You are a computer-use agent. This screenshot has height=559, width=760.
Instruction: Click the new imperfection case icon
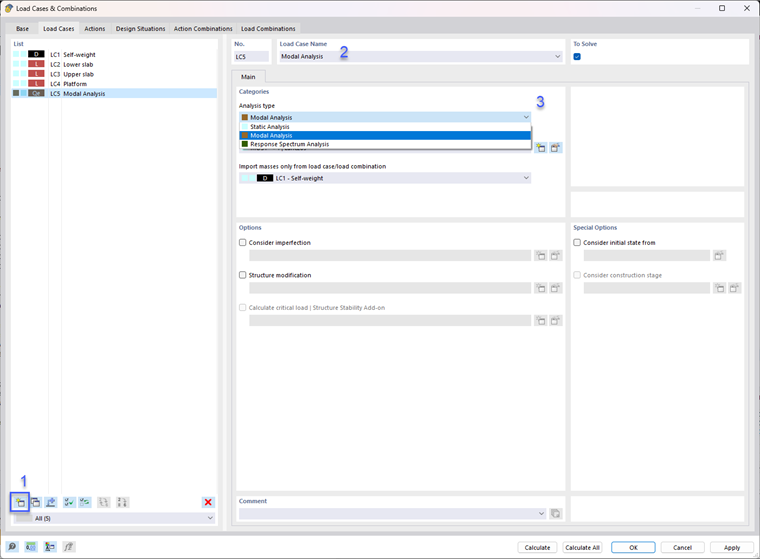click(541, 256)
